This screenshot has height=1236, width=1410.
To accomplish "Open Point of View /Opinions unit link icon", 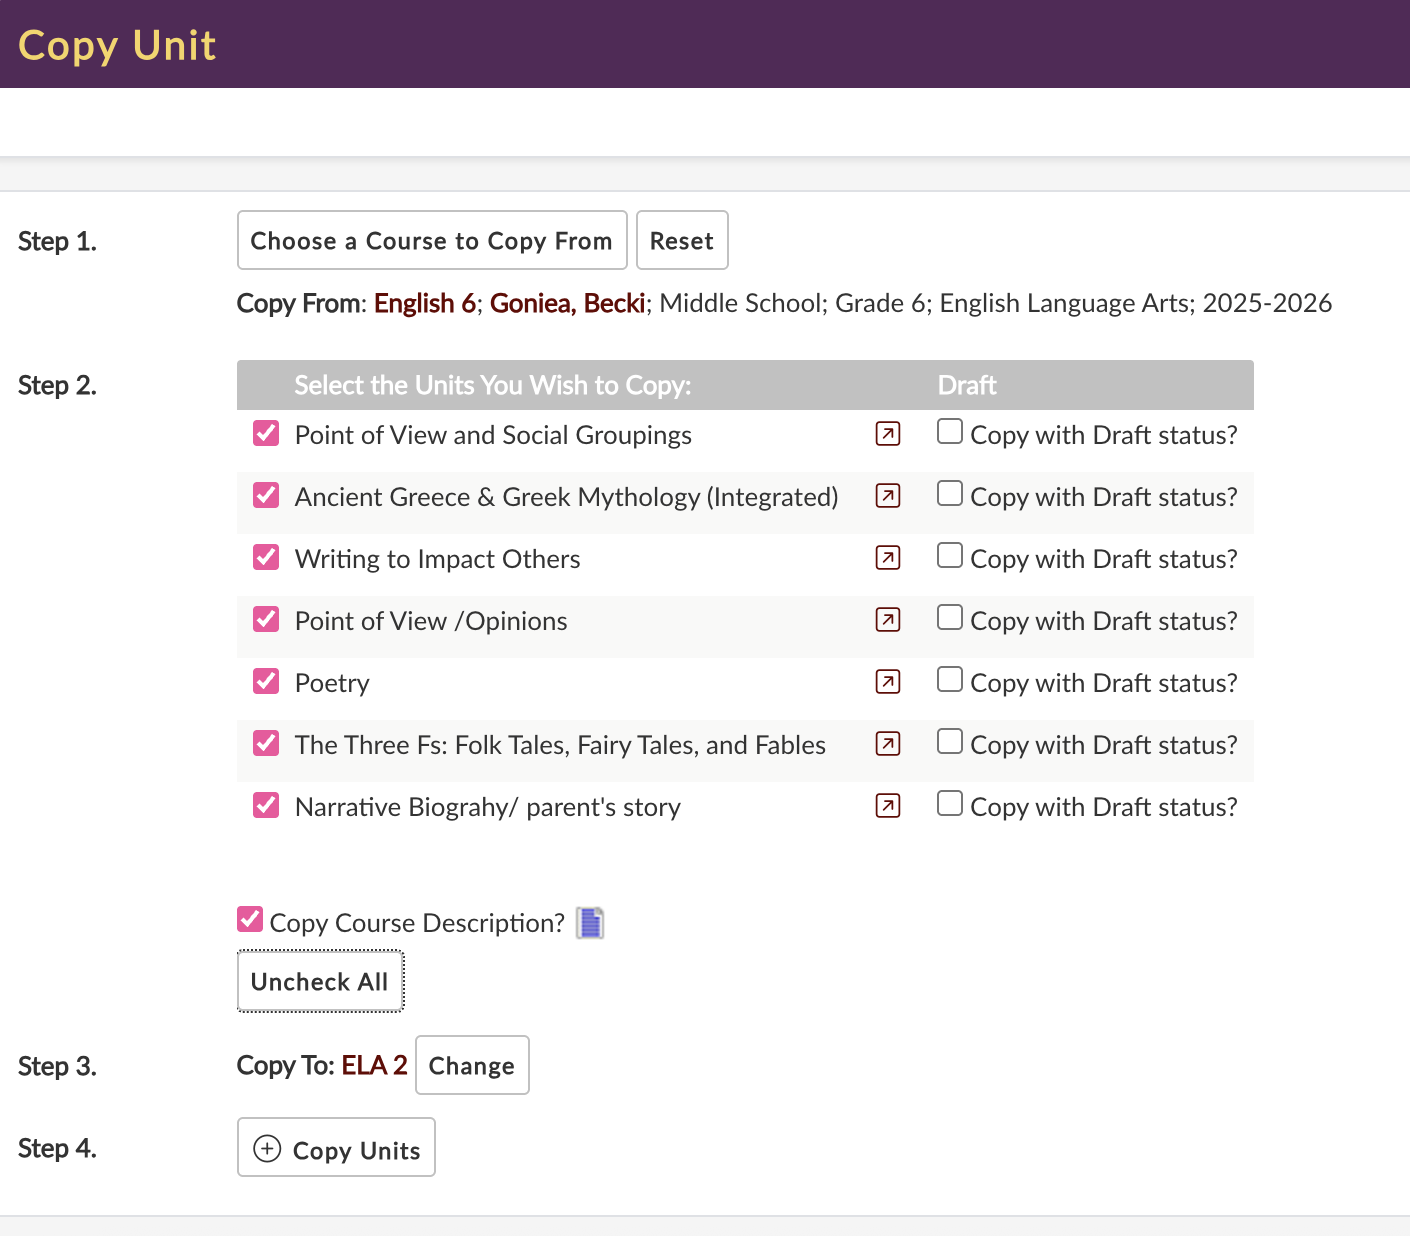I will [887, 620].
